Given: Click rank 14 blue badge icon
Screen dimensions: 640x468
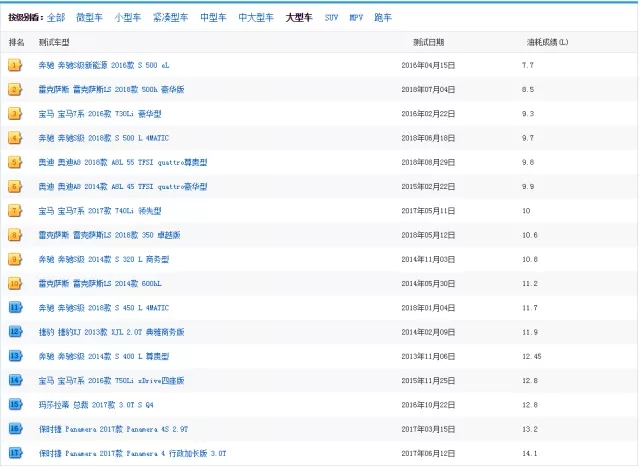Looking at the screenshot, I should click(x=15, y=381).
